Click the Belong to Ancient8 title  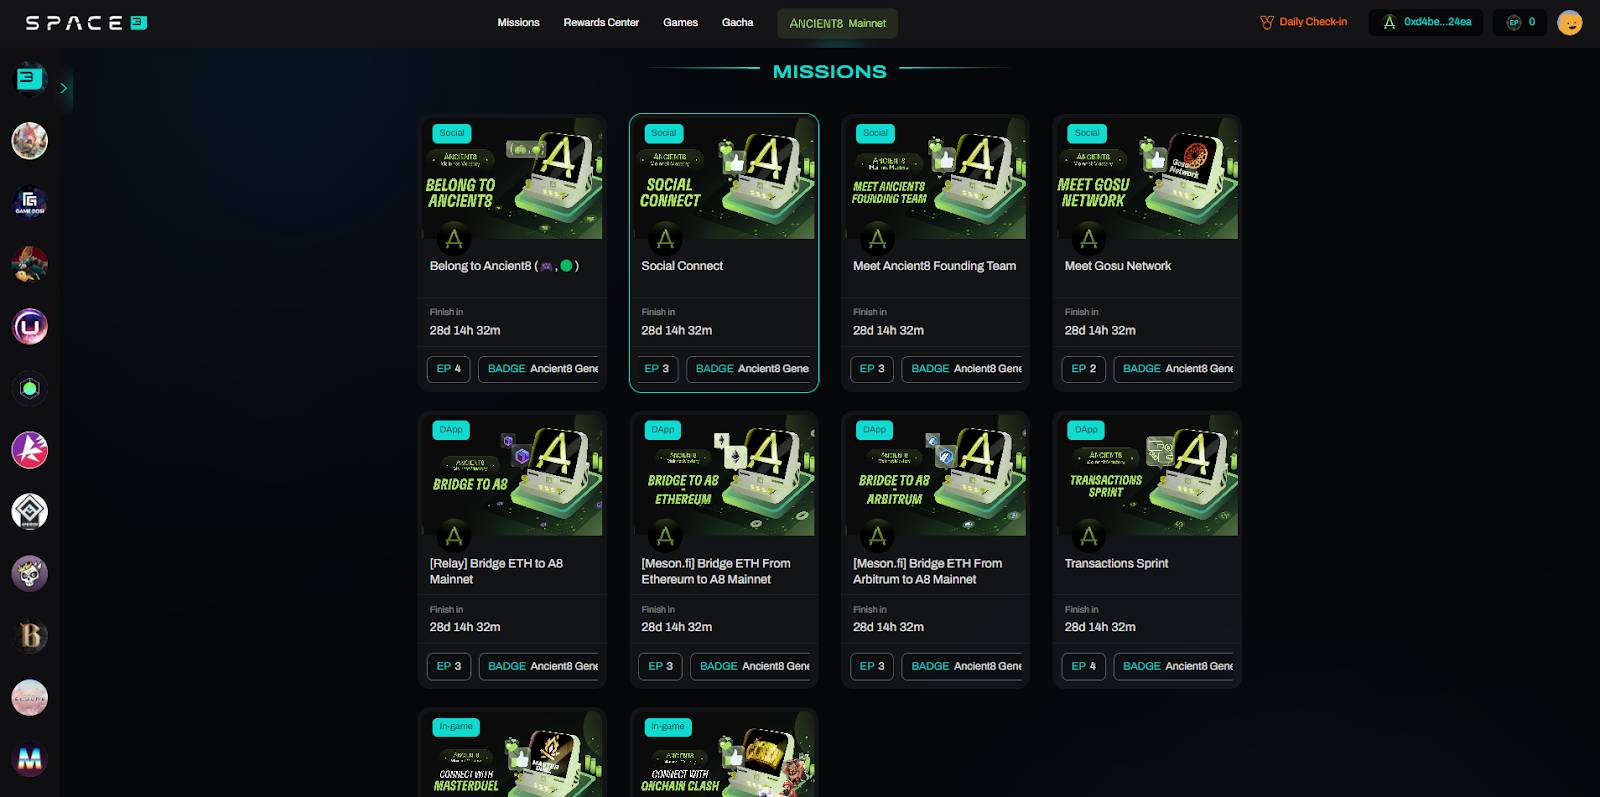[x=504, y=266]
